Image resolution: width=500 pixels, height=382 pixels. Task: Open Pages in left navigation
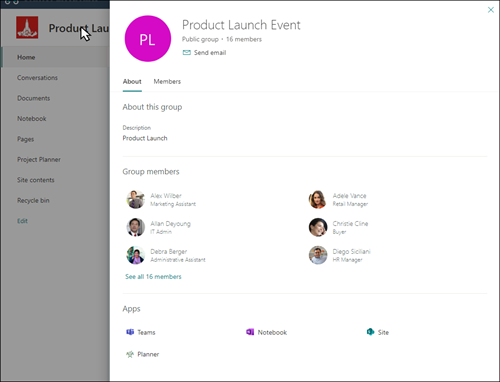25,139
